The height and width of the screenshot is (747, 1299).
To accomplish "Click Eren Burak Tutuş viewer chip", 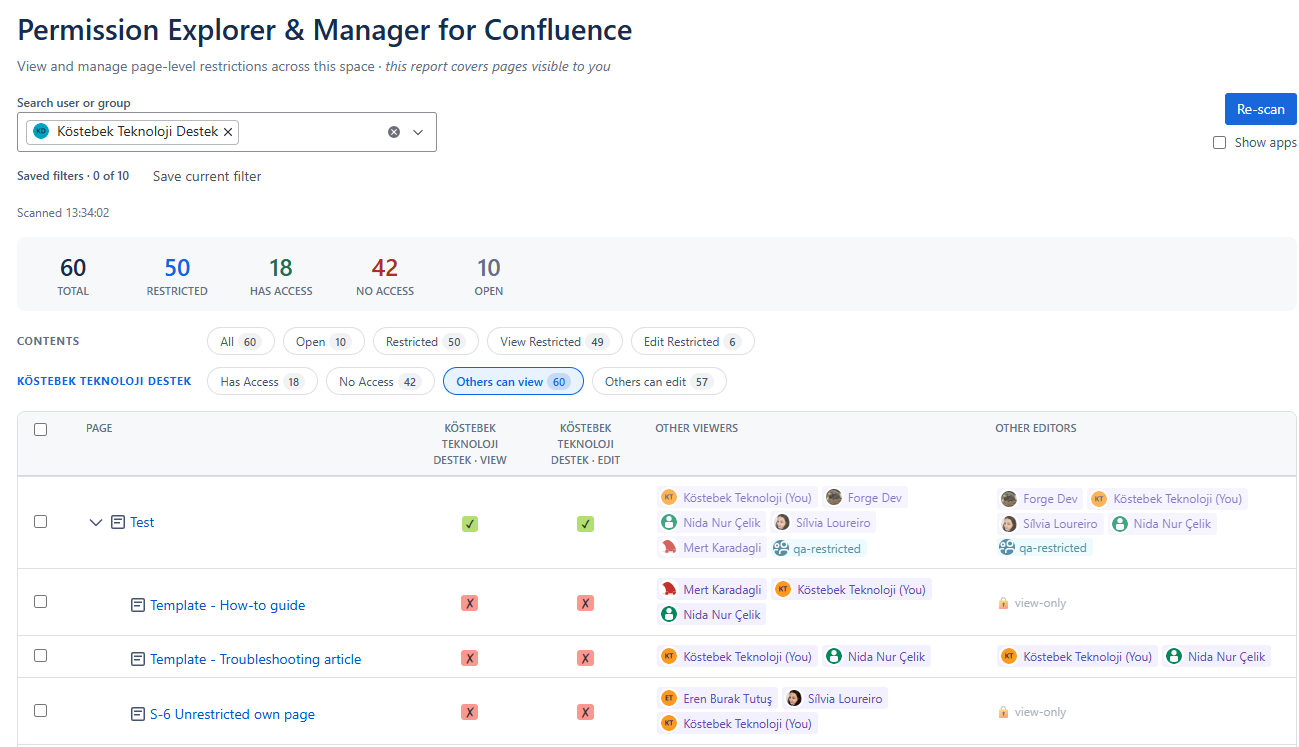I will (716, 698).
